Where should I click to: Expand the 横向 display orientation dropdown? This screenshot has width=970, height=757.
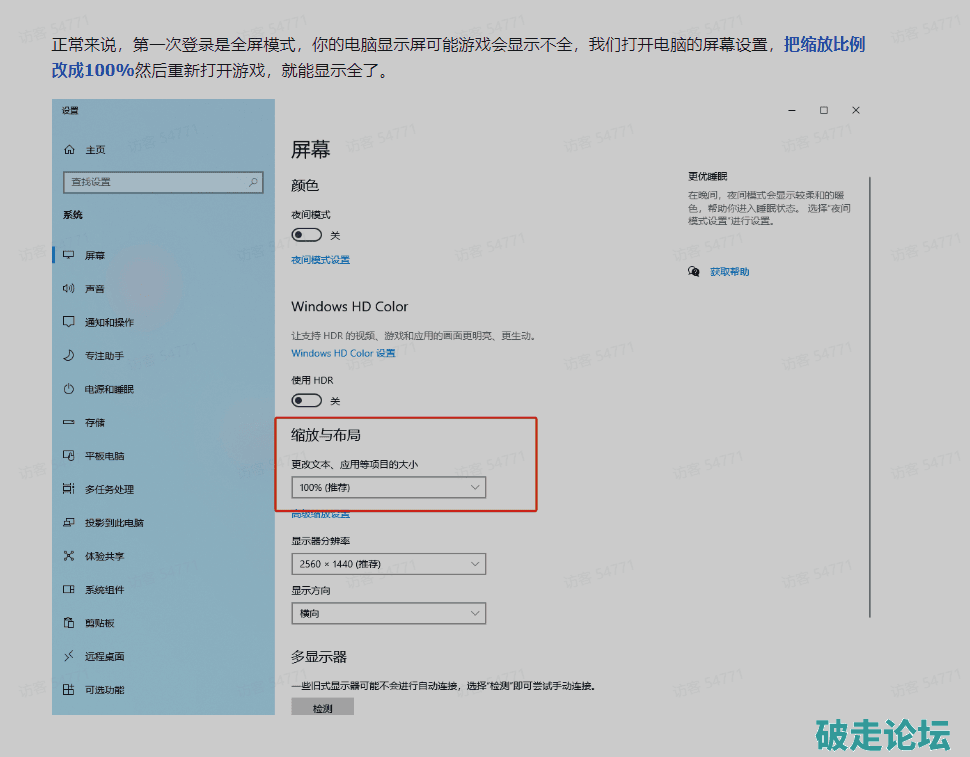pyautogui.click(x=388, y=613)
